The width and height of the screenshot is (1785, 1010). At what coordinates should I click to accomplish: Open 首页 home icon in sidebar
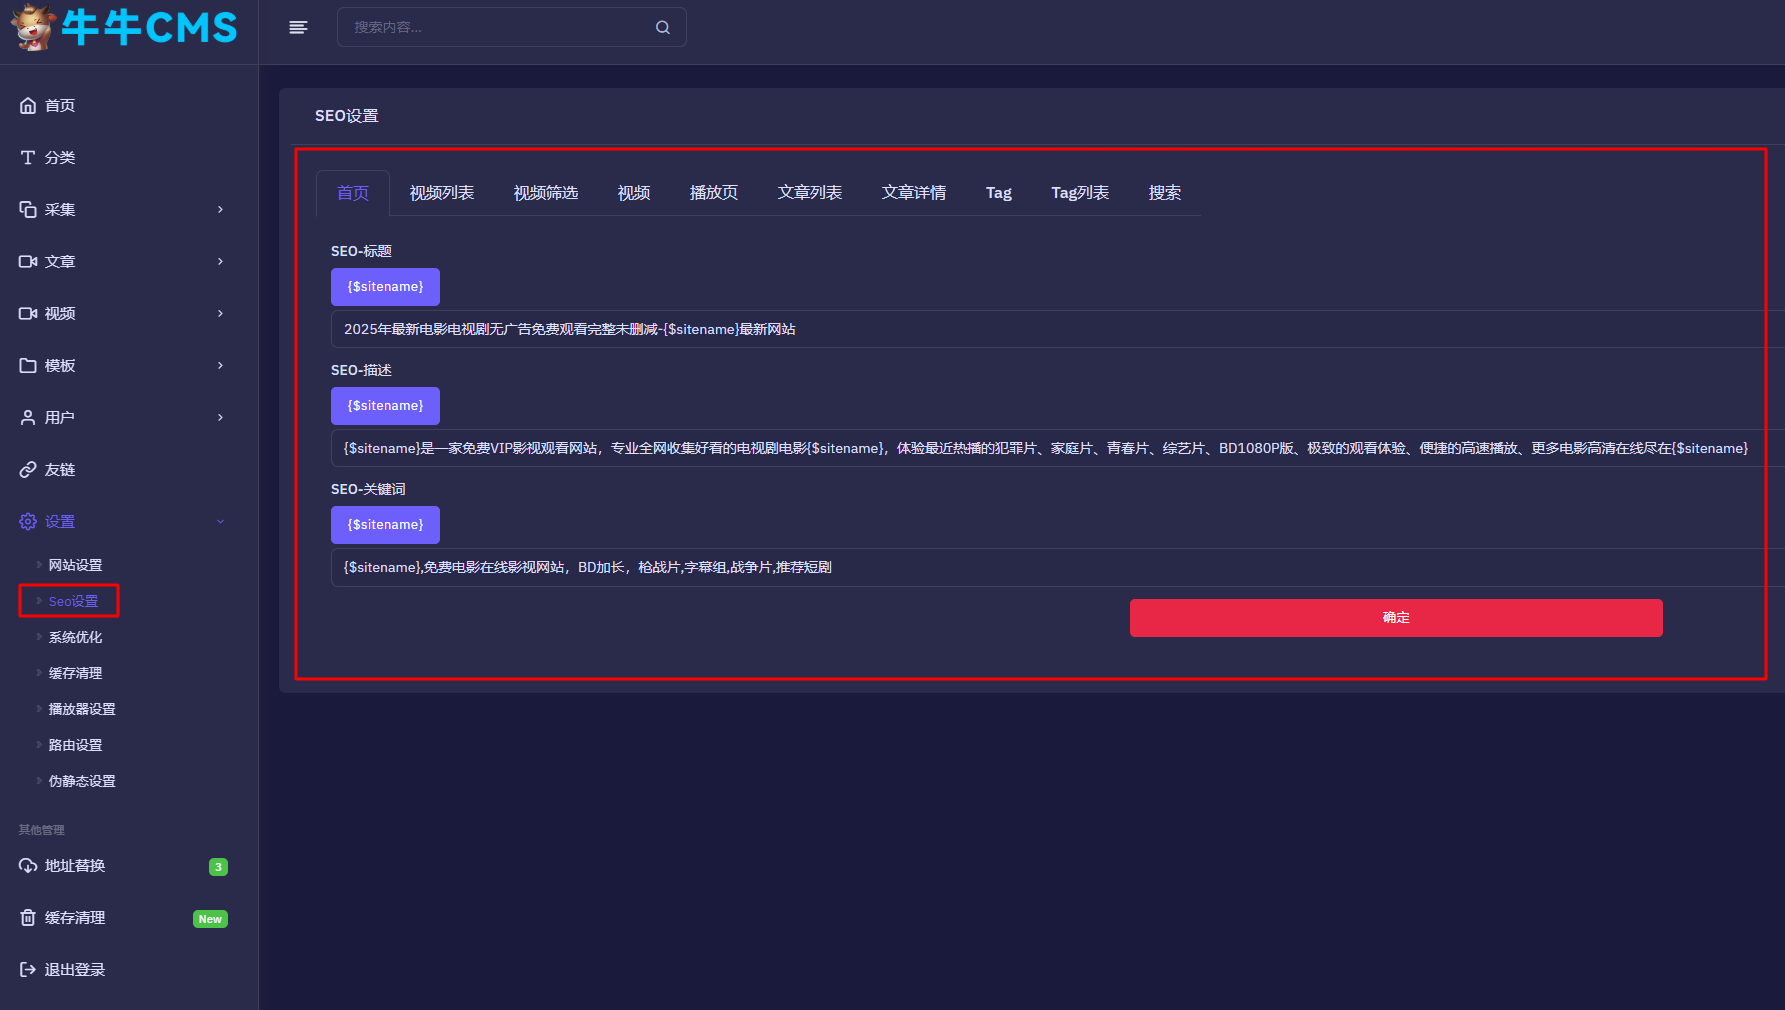(x=28, y=105)
